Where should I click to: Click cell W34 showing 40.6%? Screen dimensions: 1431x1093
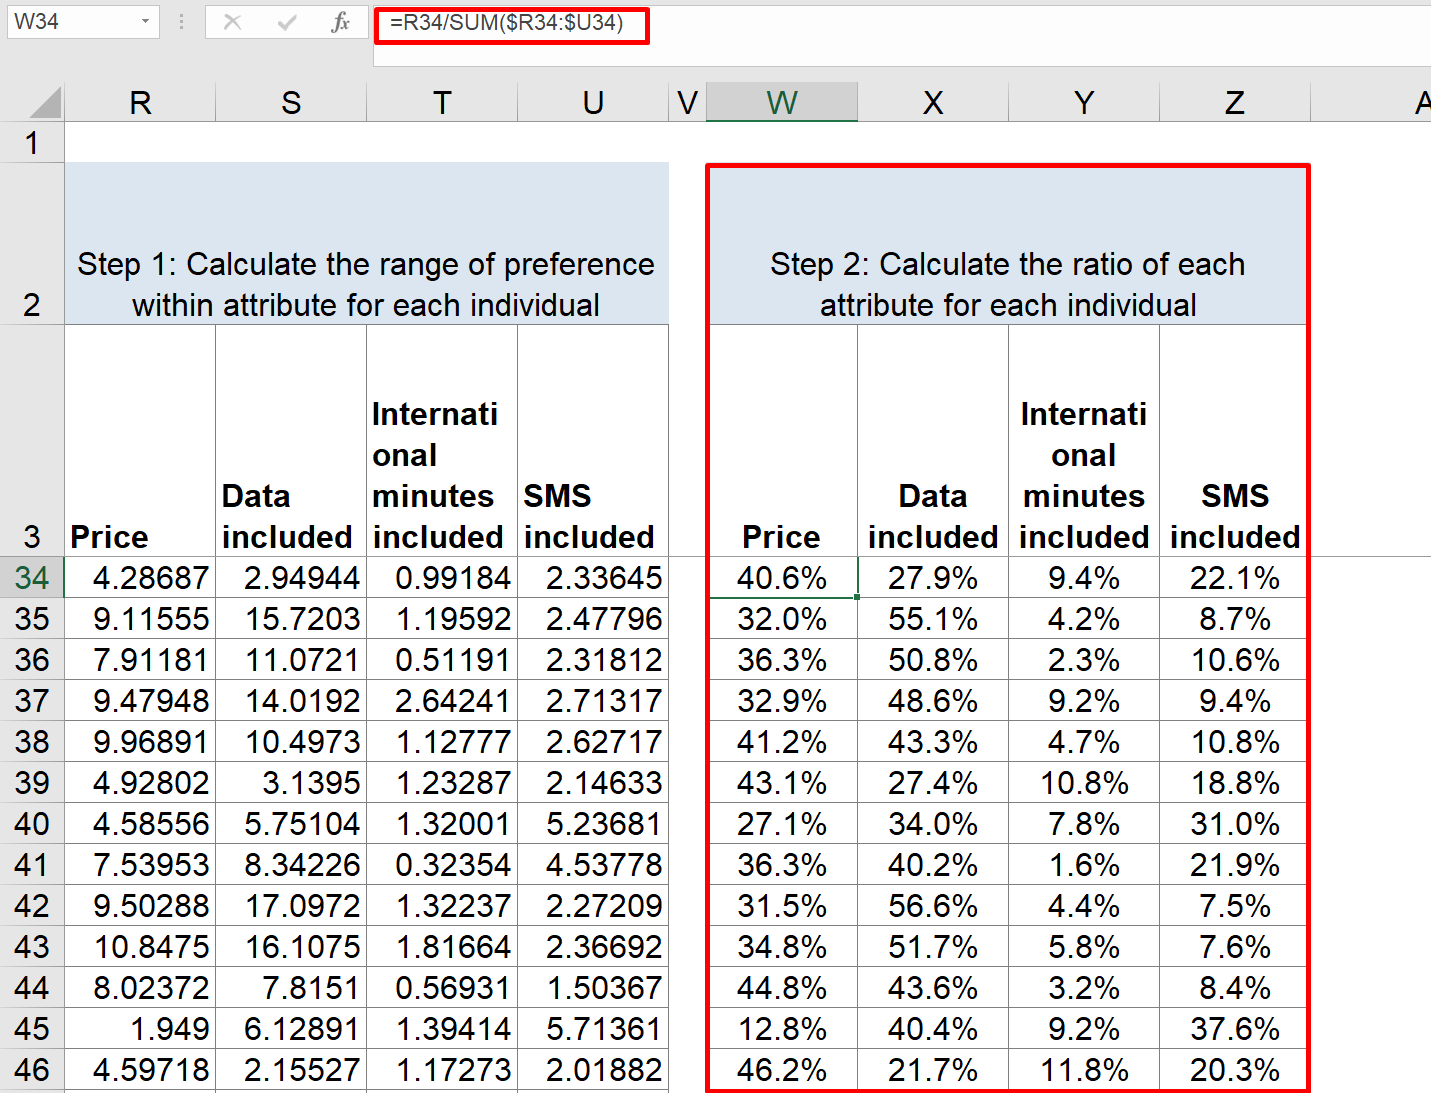point(781,577)
